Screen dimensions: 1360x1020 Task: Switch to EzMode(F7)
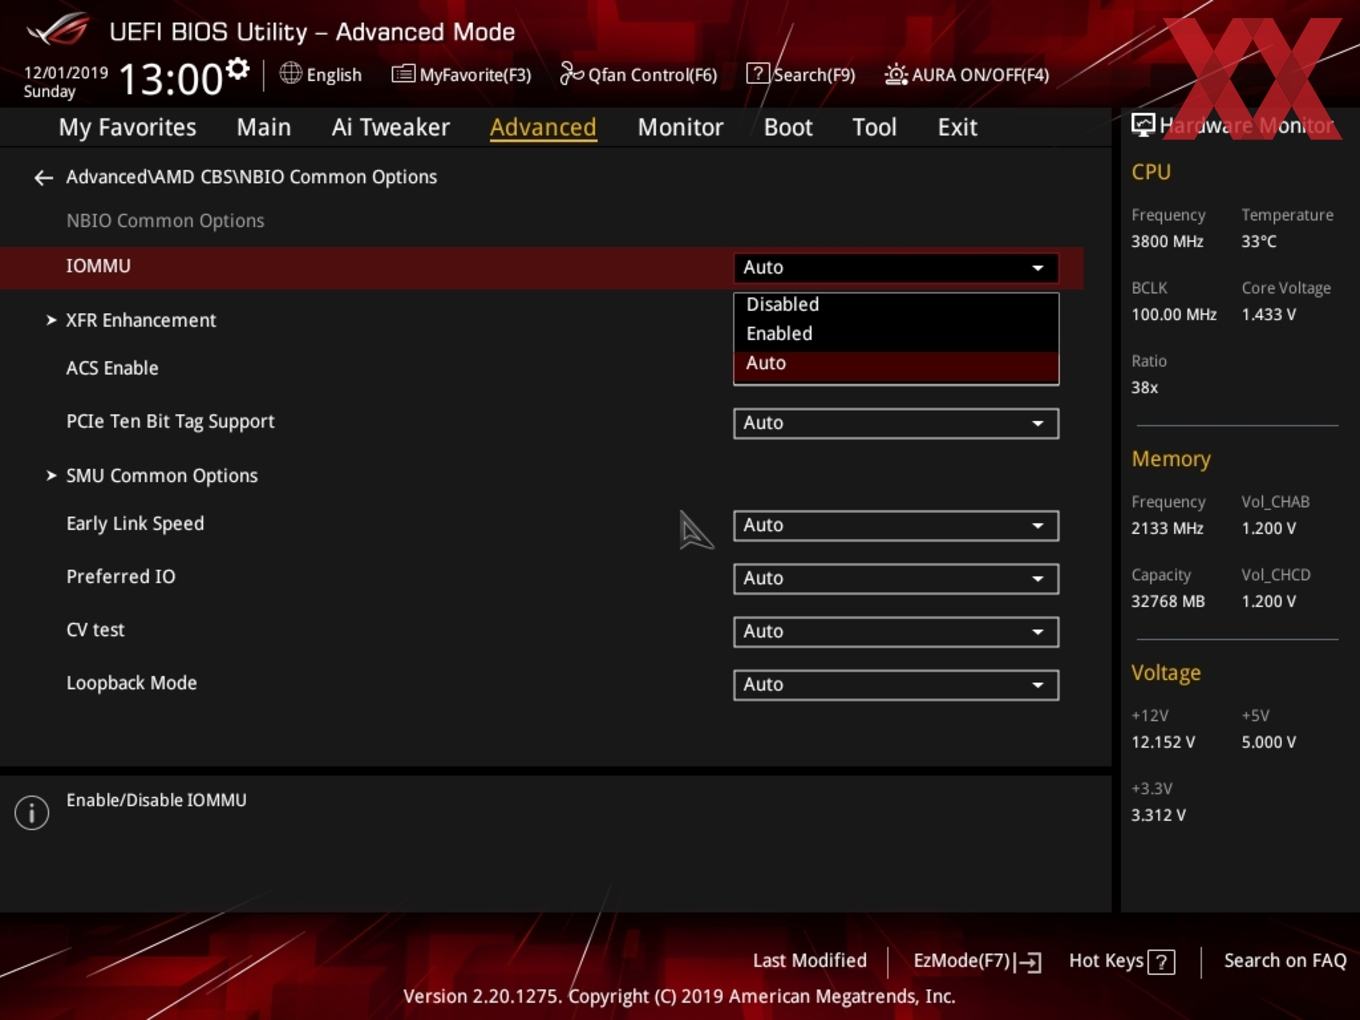(x=977, y=961)
